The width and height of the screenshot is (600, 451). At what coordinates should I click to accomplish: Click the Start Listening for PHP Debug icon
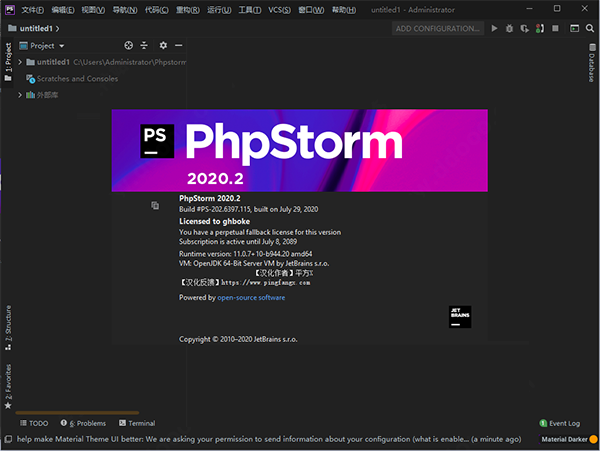click(x=540, y=28)
